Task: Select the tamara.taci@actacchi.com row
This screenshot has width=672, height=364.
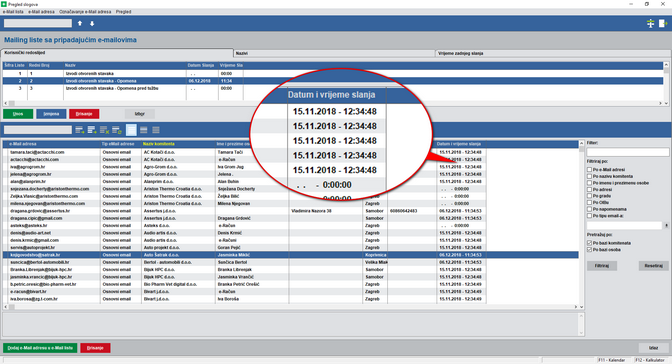Action: 291,152
